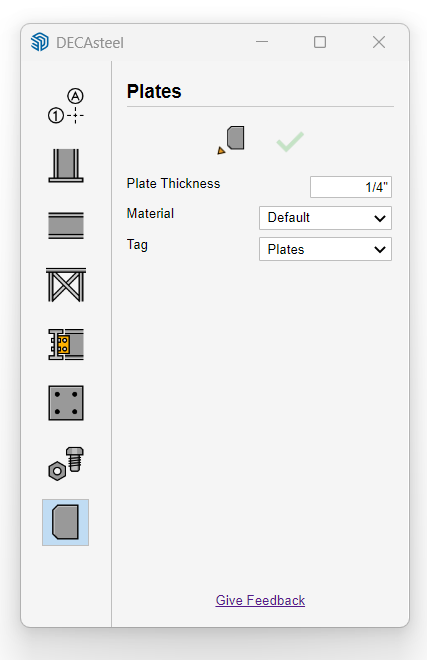Click the SketchUp logo in title bar

pyautogui.click(x=40, y=42)
